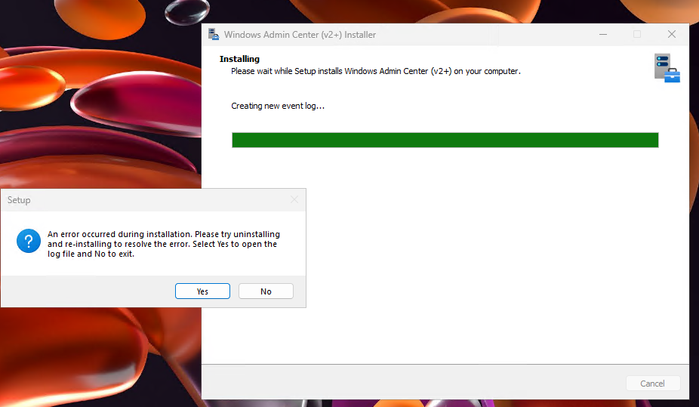Click the server toolbox icon in the installer header

tap(667, 68)
